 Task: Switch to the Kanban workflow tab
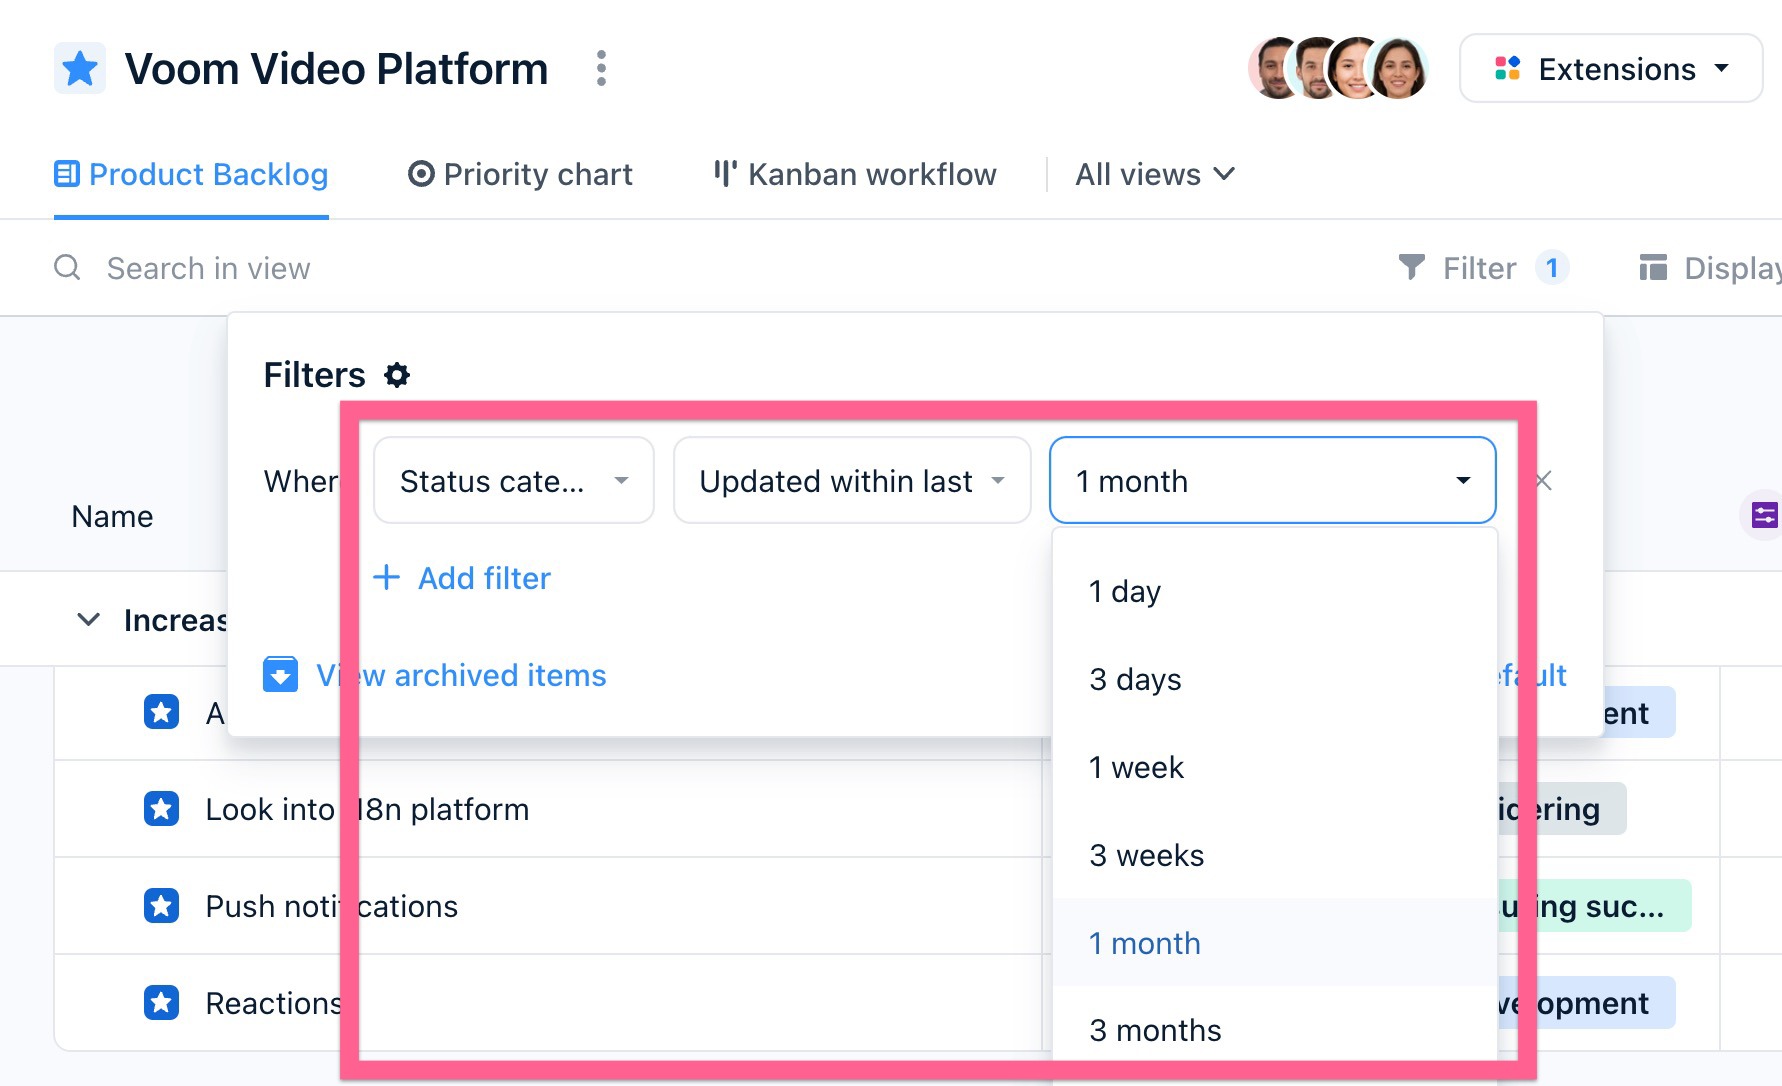tap(855, 175)
